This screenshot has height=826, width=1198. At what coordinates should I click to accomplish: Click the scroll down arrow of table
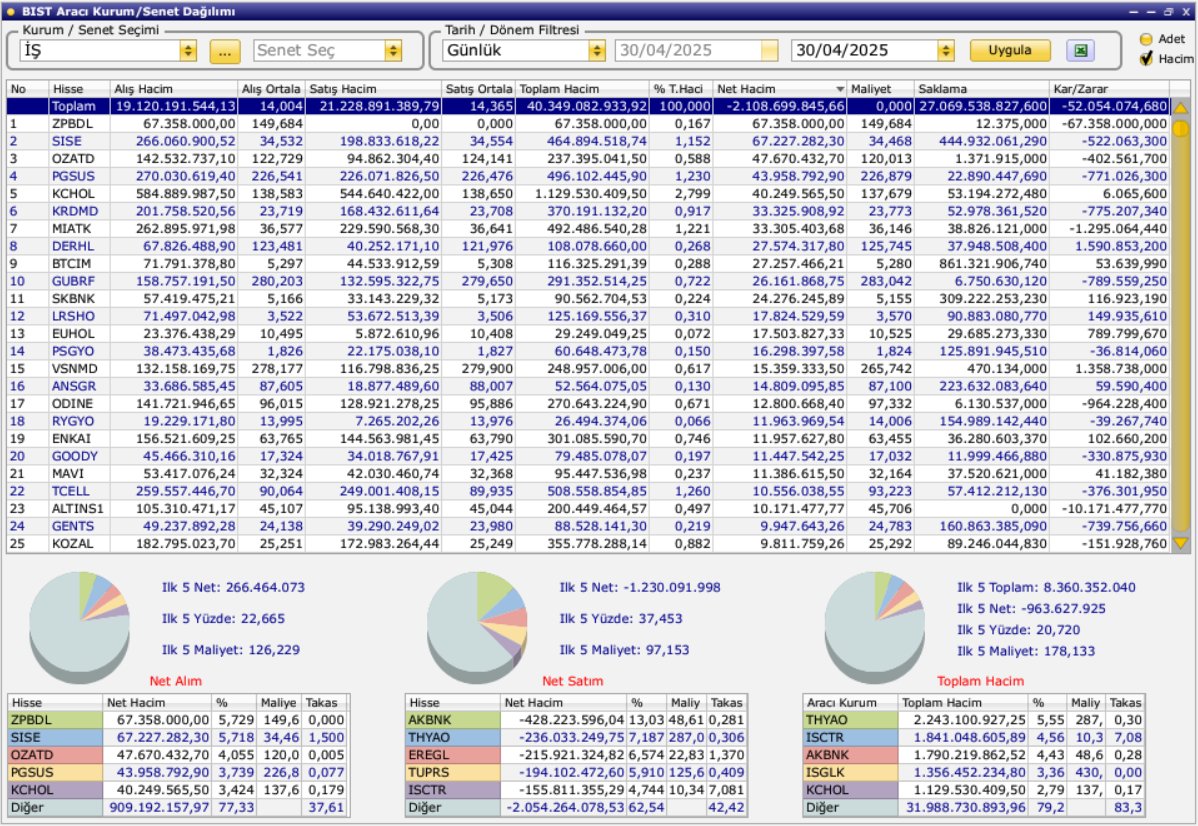click(1180, 543)
